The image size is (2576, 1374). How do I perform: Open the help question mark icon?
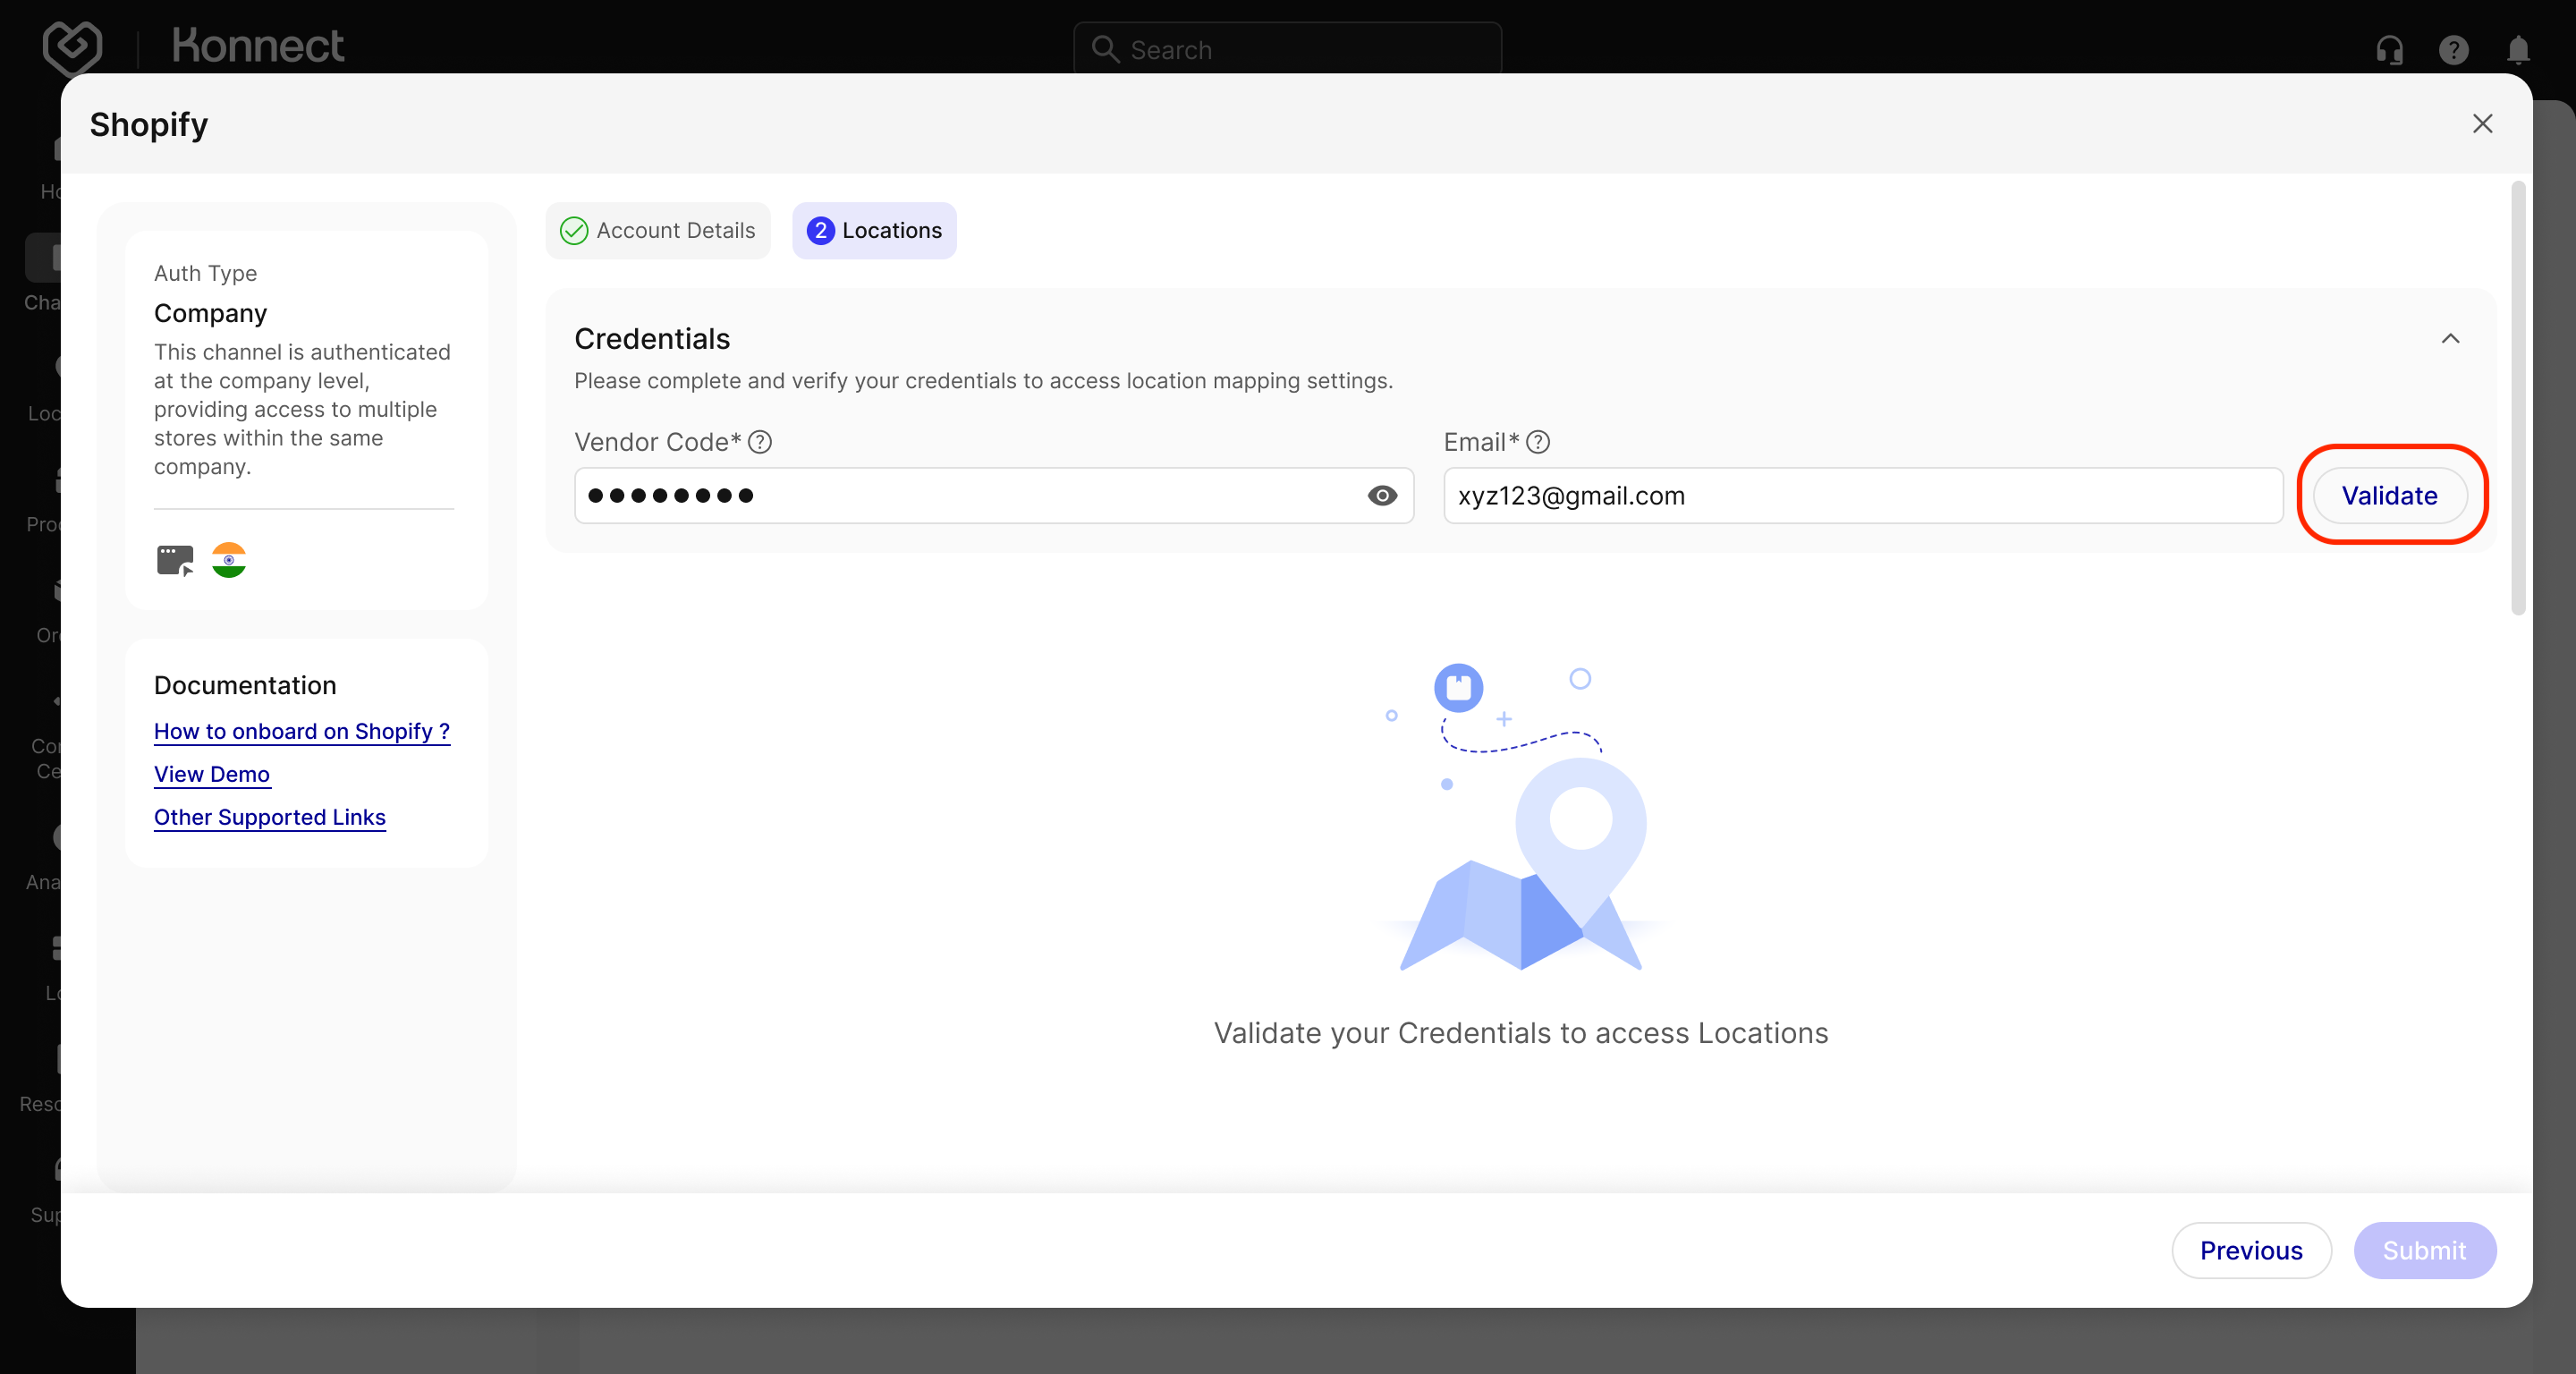pos(2453,49)
